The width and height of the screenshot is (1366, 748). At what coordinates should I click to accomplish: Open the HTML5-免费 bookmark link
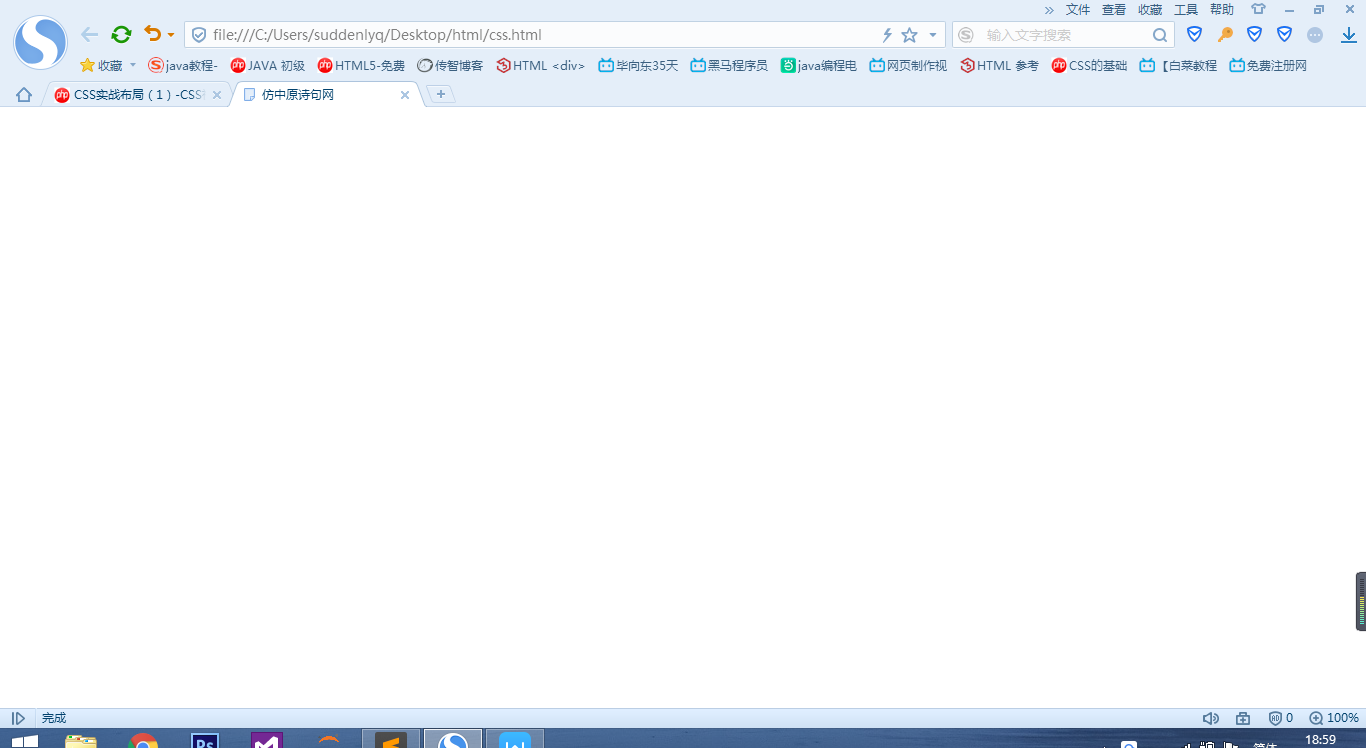pyautogui.click(x=361, y=65)
